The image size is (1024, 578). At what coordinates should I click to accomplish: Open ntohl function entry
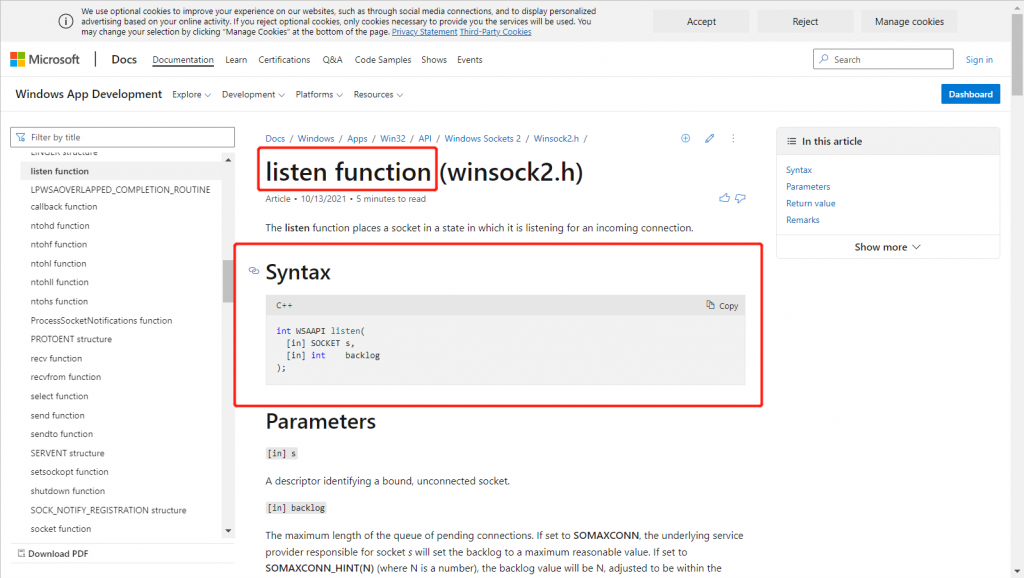coord(58,263)
